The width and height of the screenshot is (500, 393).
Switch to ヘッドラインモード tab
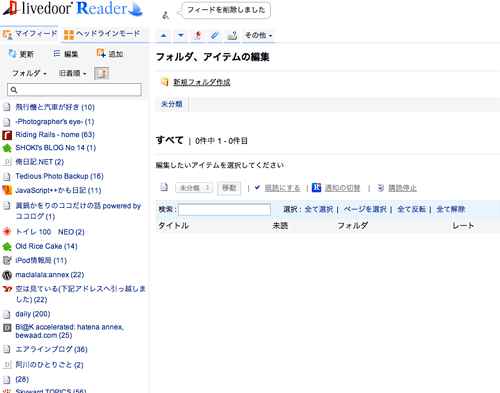tap(104, 34)
